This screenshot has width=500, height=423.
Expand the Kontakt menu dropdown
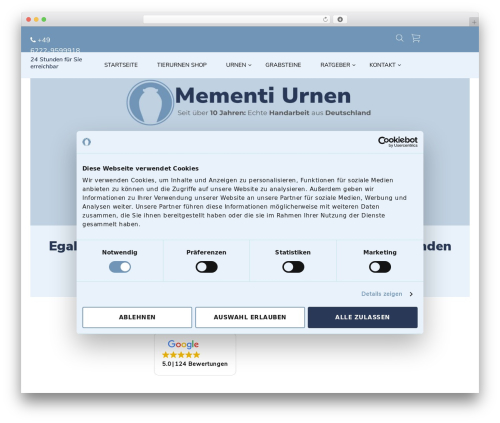pos(385,65)
